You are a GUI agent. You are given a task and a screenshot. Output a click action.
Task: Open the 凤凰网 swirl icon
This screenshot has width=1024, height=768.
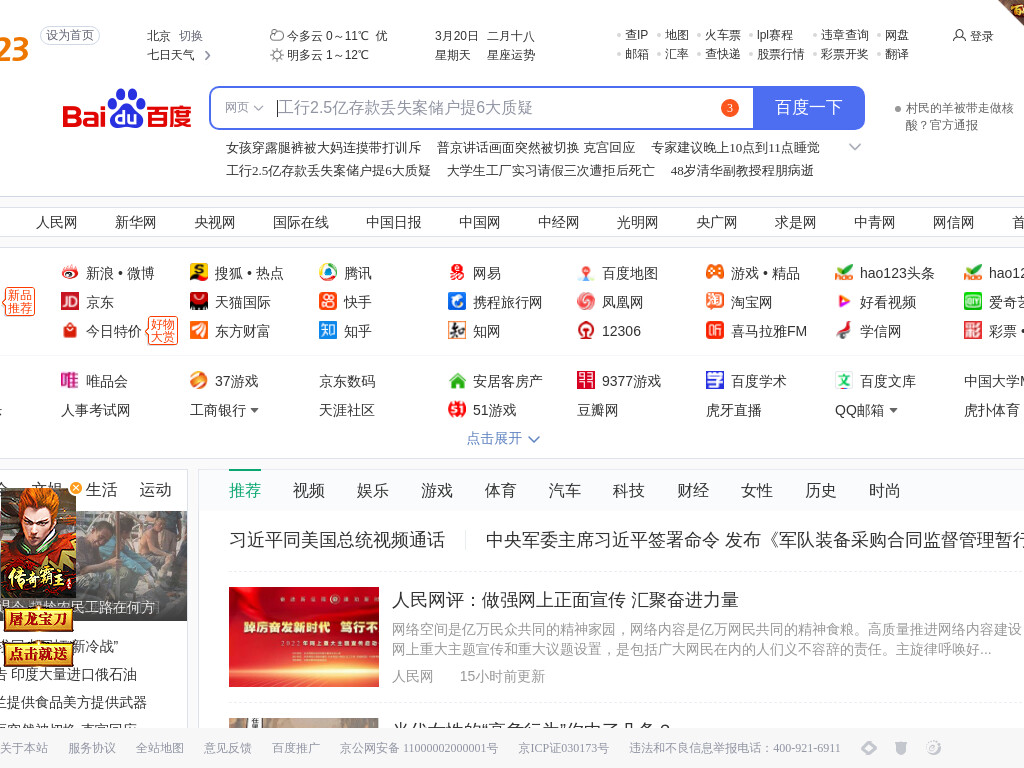click(586, 301)
